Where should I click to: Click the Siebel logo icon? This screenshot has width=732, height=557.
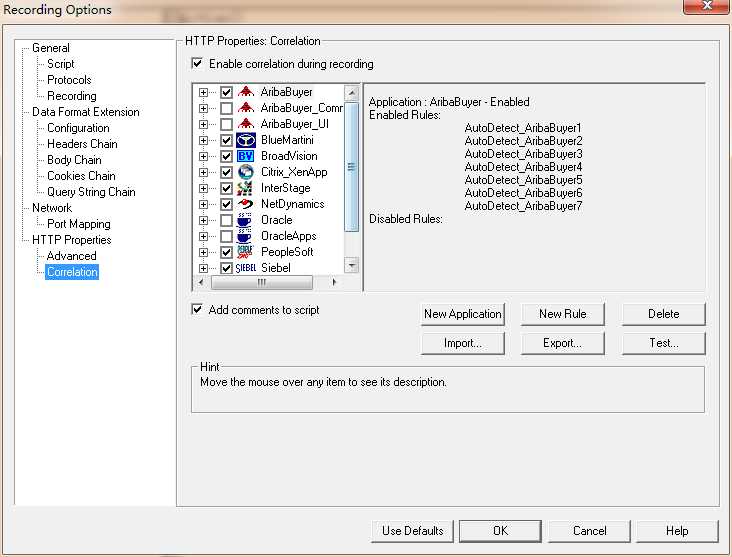coord(246,268)
